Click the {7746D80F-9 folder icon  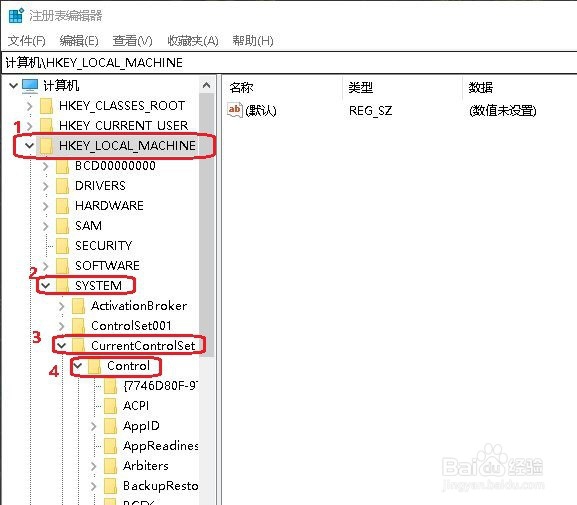[x=110, y=386]
